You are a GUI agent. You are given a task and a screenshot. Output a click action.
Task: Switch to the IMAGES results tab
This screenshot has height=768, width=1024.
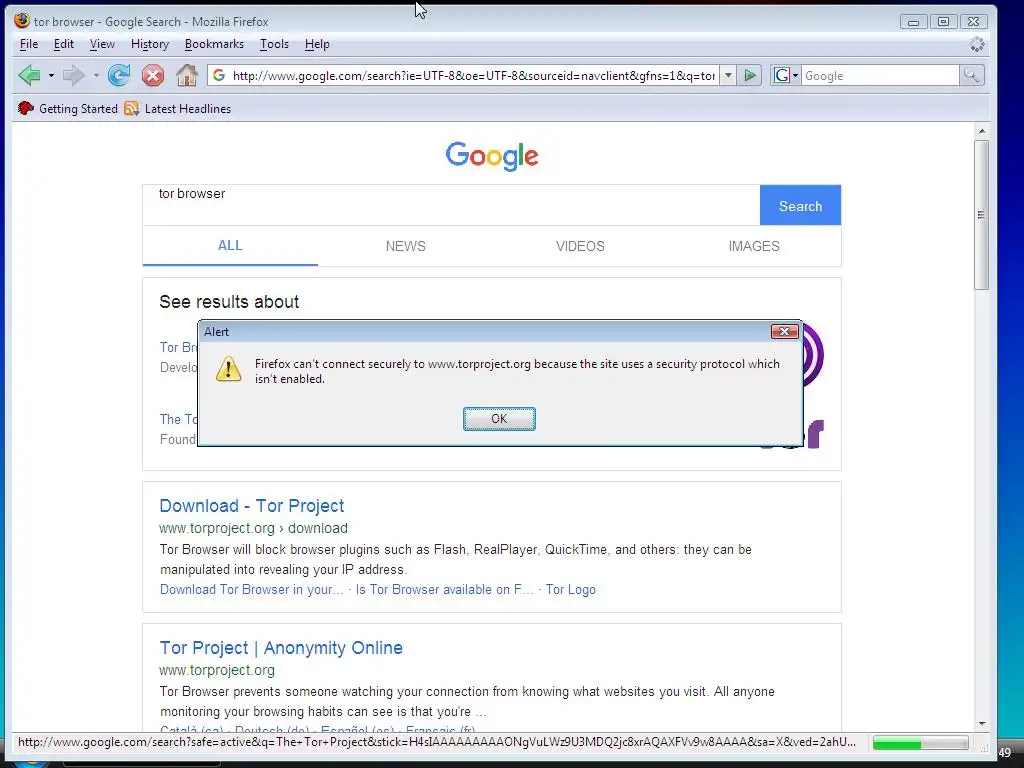point(754,246)
